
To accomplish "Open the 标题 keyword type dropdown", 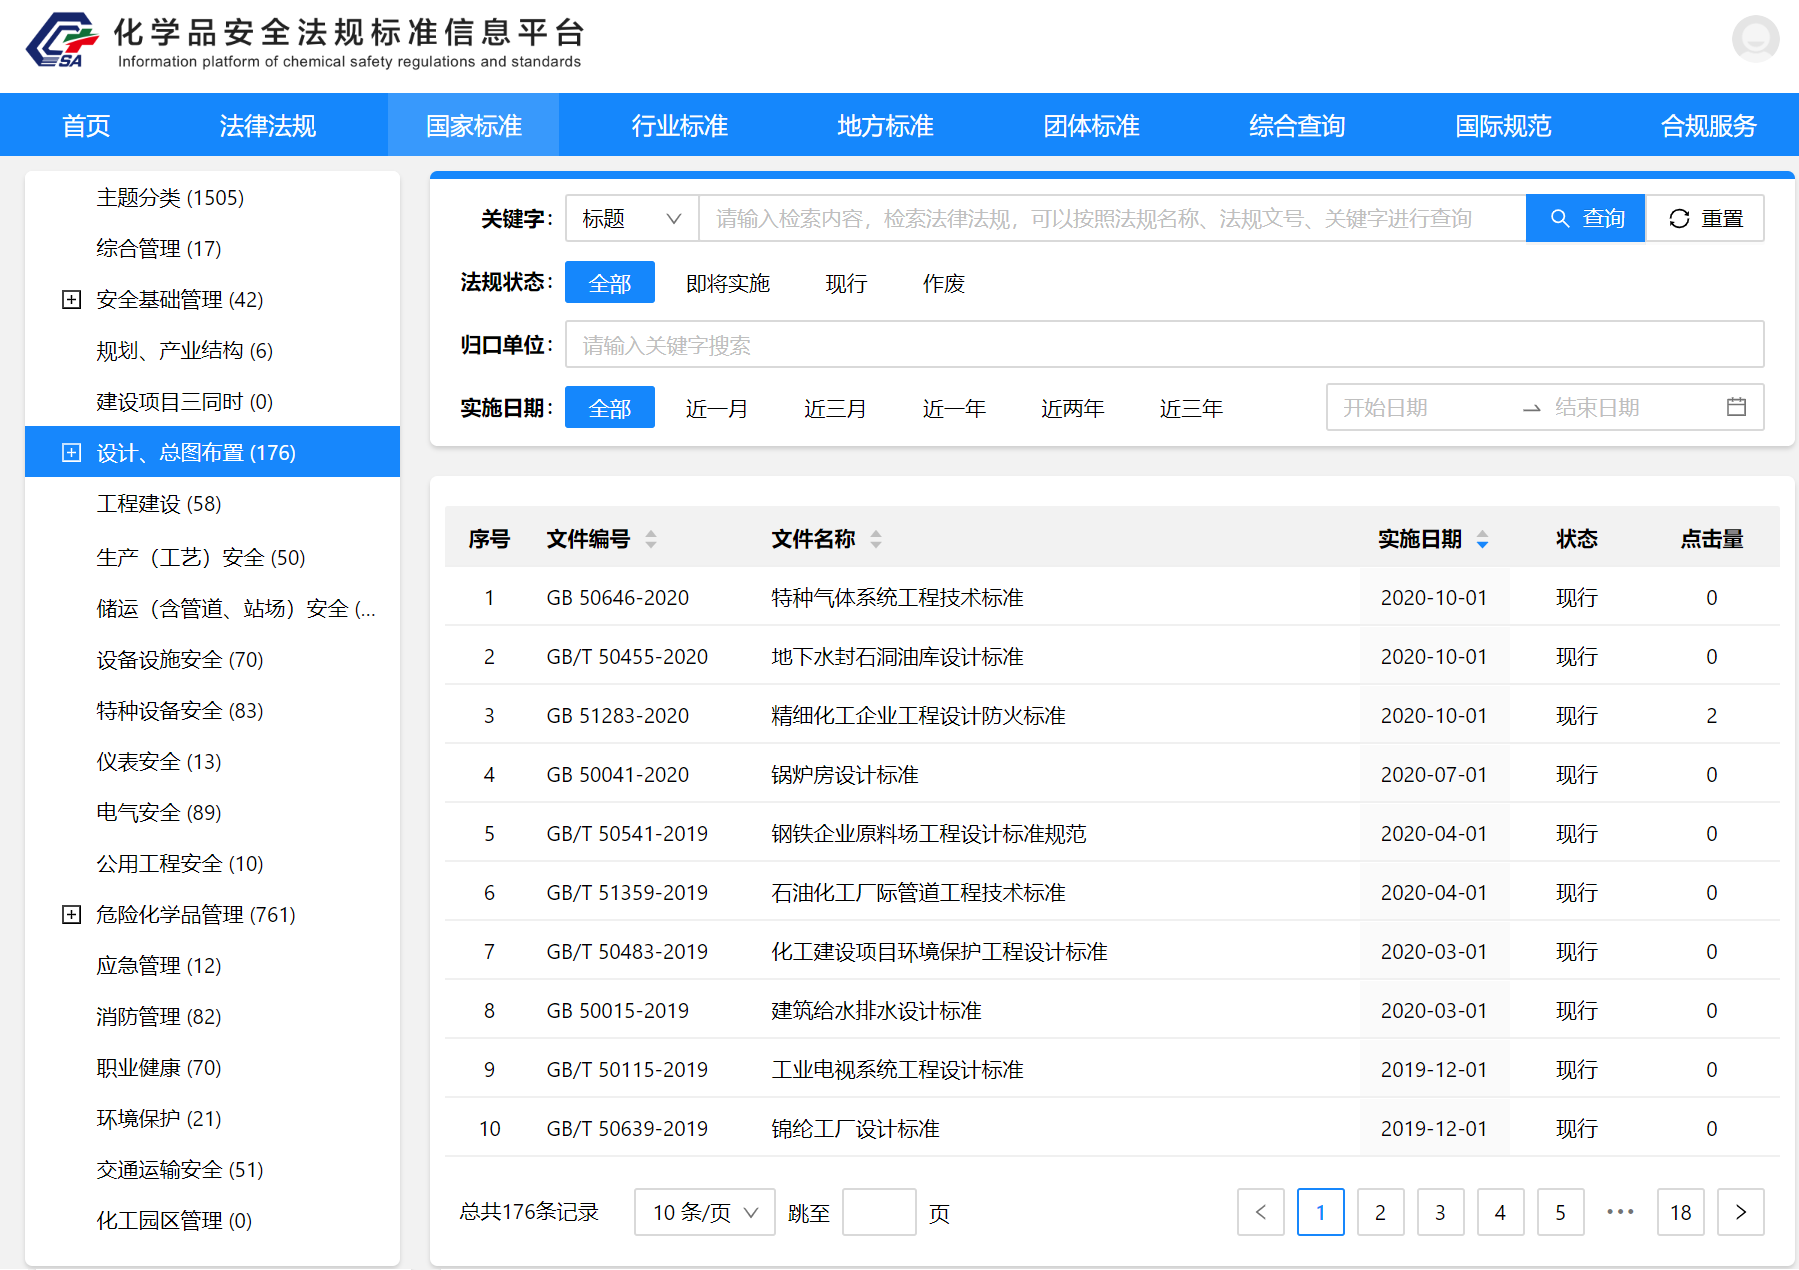I will [631, 219].
